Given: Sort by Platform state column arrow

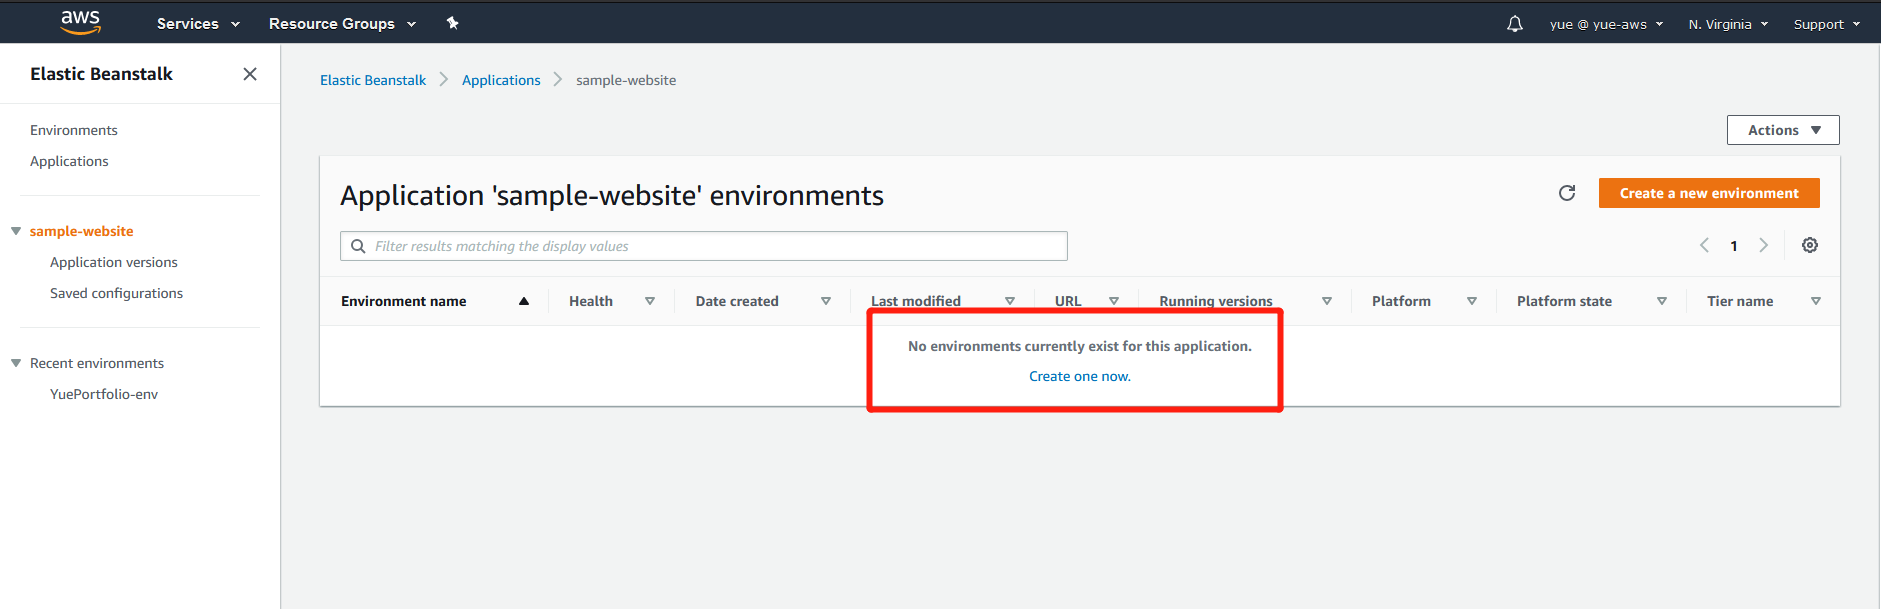Looking at the screenshot, I should (x=1662, y=301).
